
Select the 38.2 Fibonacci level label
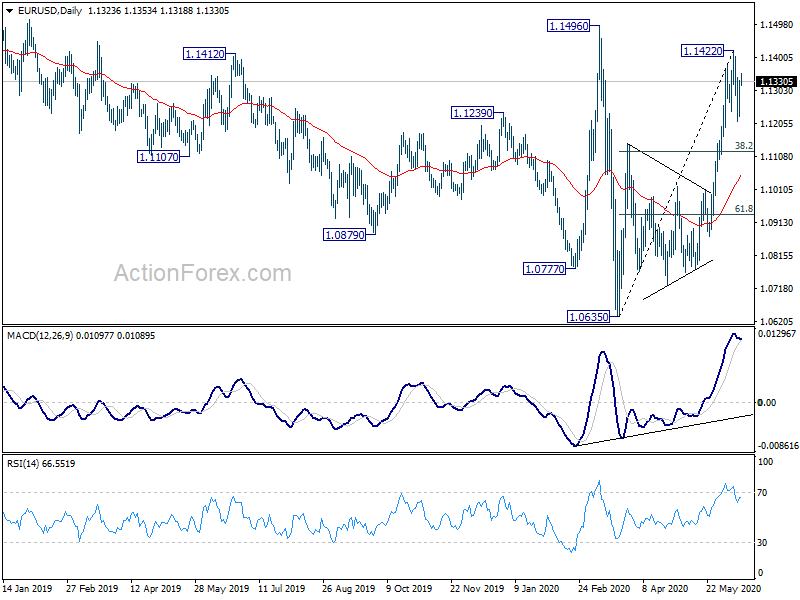(743, 146)
